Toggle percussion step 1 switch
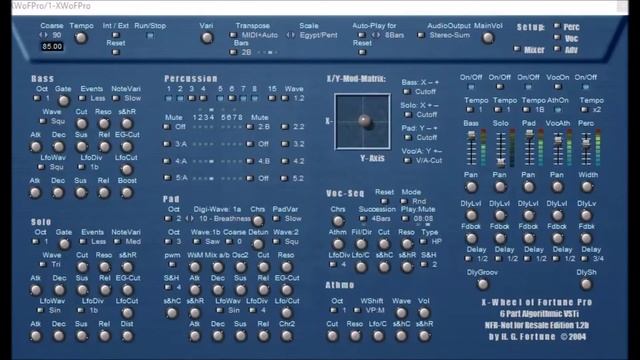640x360 pixels. (x=169, y=98)
